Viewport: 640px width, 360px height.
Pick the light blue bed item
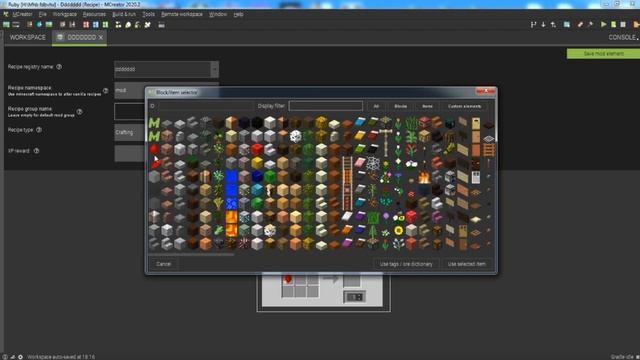(x=360, y=122)
